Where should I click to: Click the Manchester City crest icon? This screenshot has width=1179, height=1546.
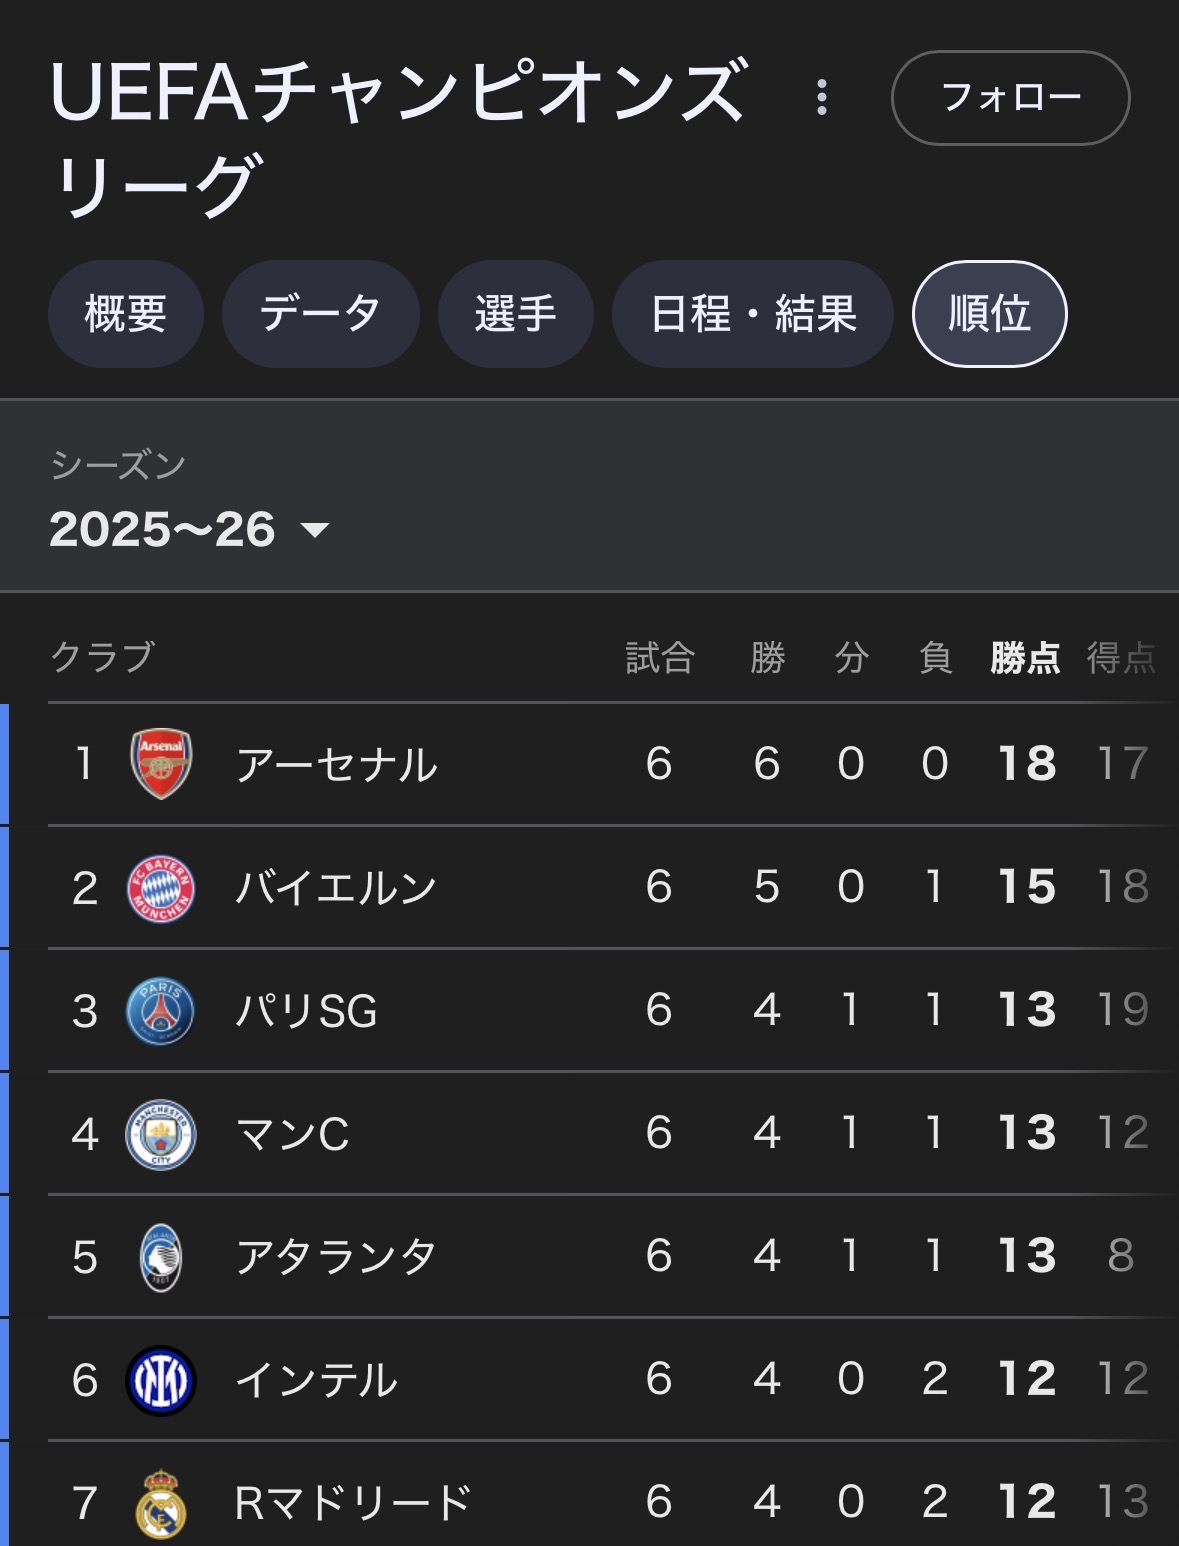point(161,1134)
